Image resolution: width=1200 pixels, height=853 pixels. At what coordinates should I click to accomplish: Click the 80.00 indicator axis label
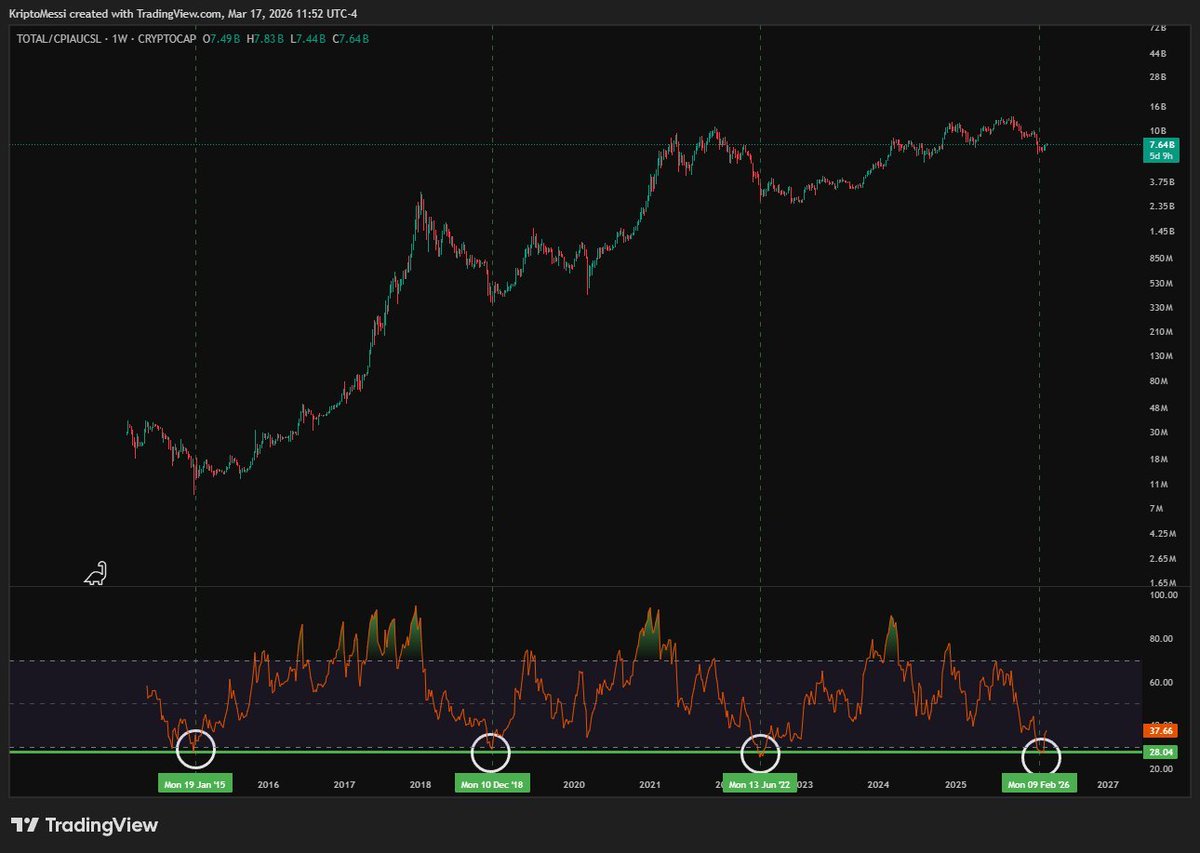tap(1161, 639)
